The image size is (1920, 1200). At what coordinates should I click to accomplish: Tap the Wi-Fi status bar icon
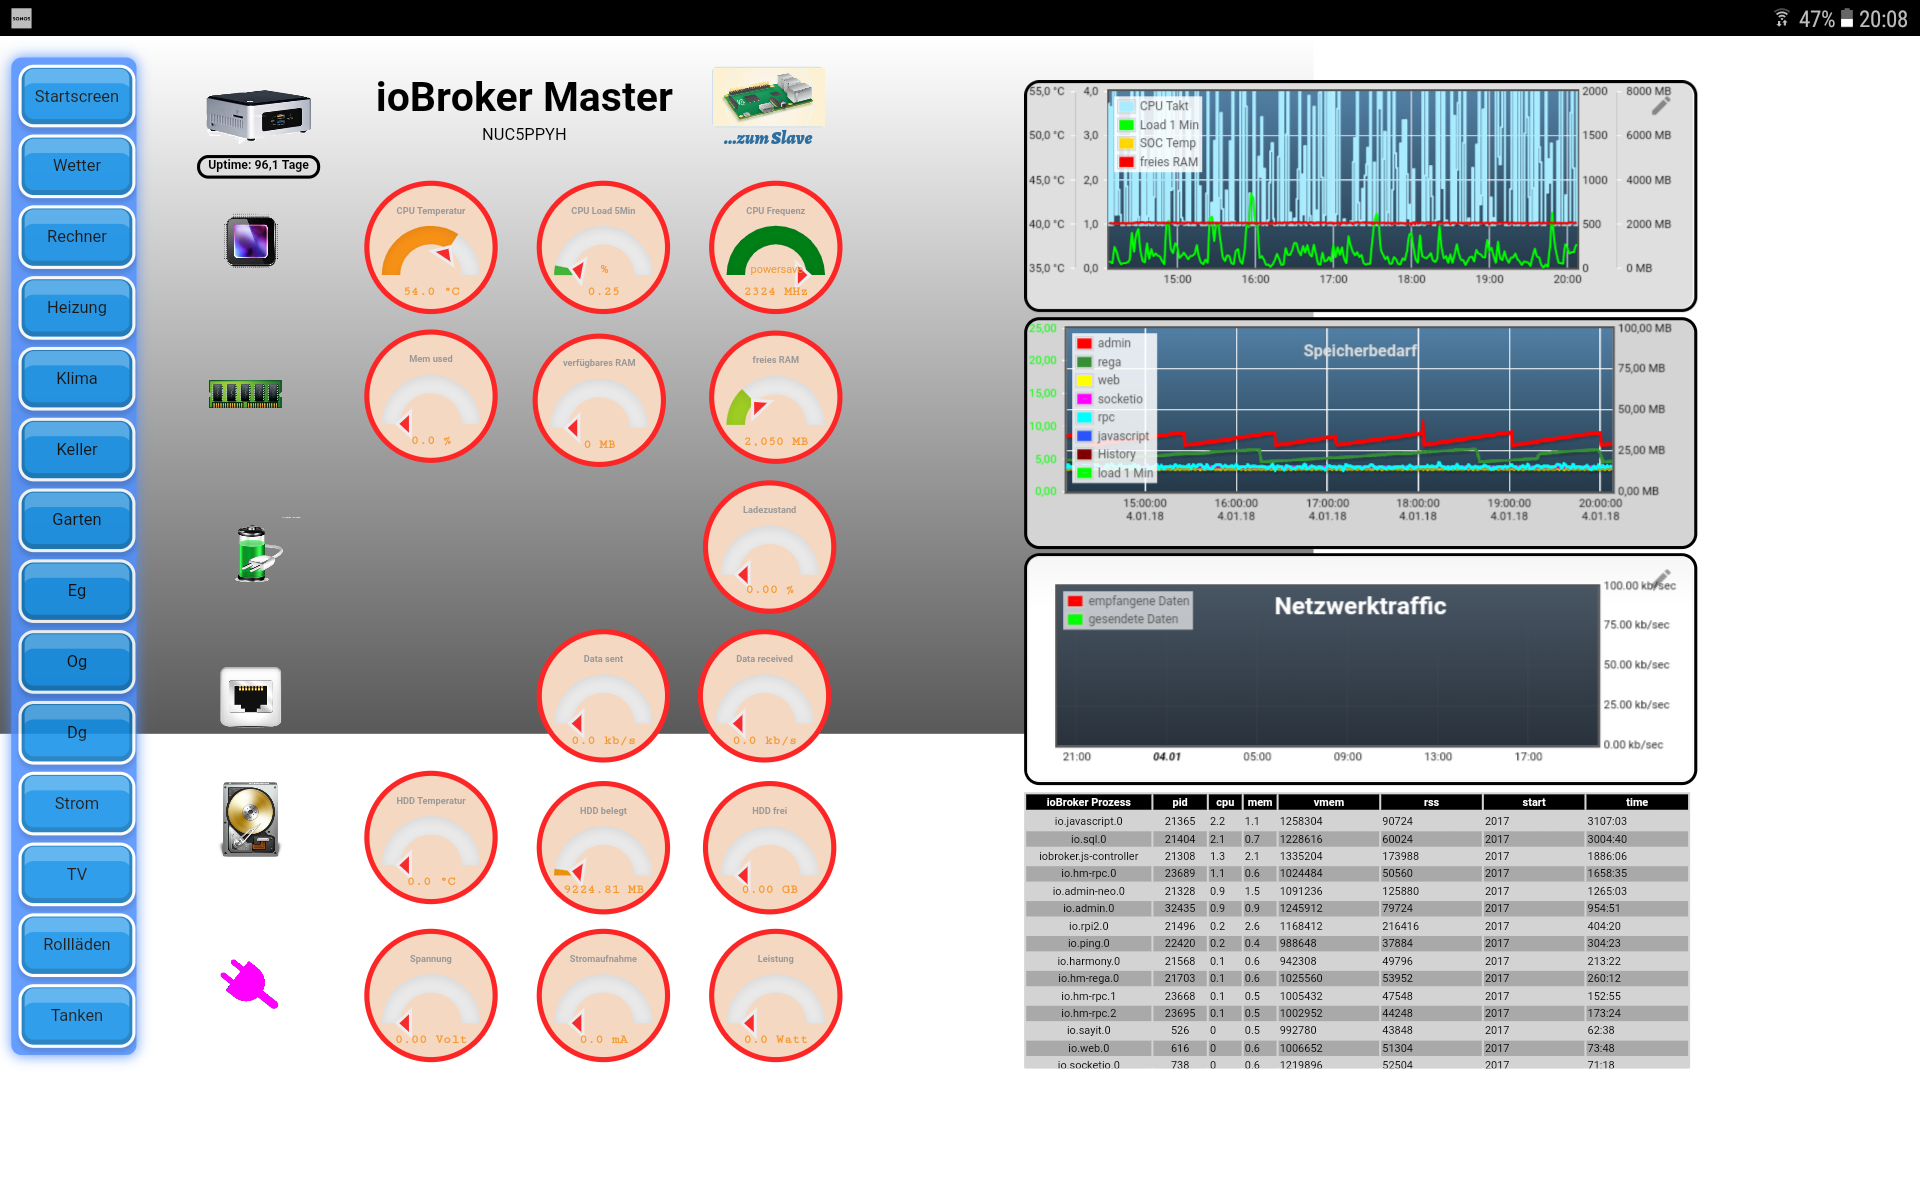[1782, 18]
